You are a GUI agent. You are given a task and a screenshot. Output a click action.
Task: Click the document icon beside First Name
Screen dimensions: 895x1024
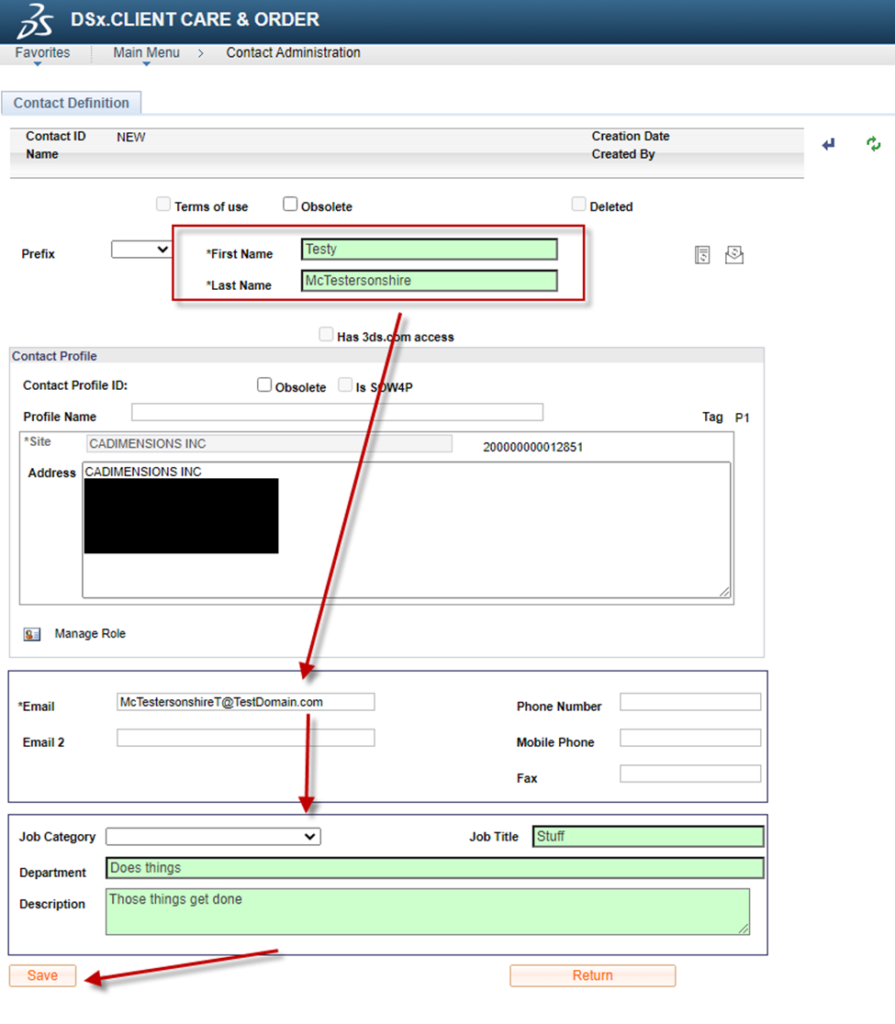702,255
